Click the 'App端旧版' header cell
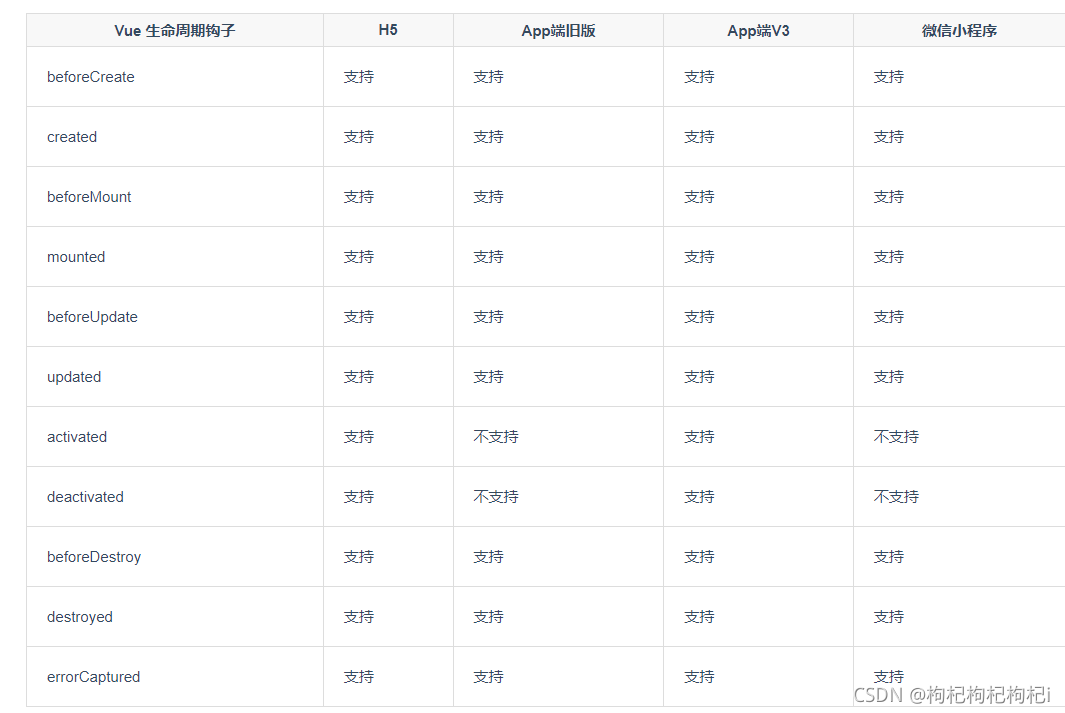 (558, 31)
